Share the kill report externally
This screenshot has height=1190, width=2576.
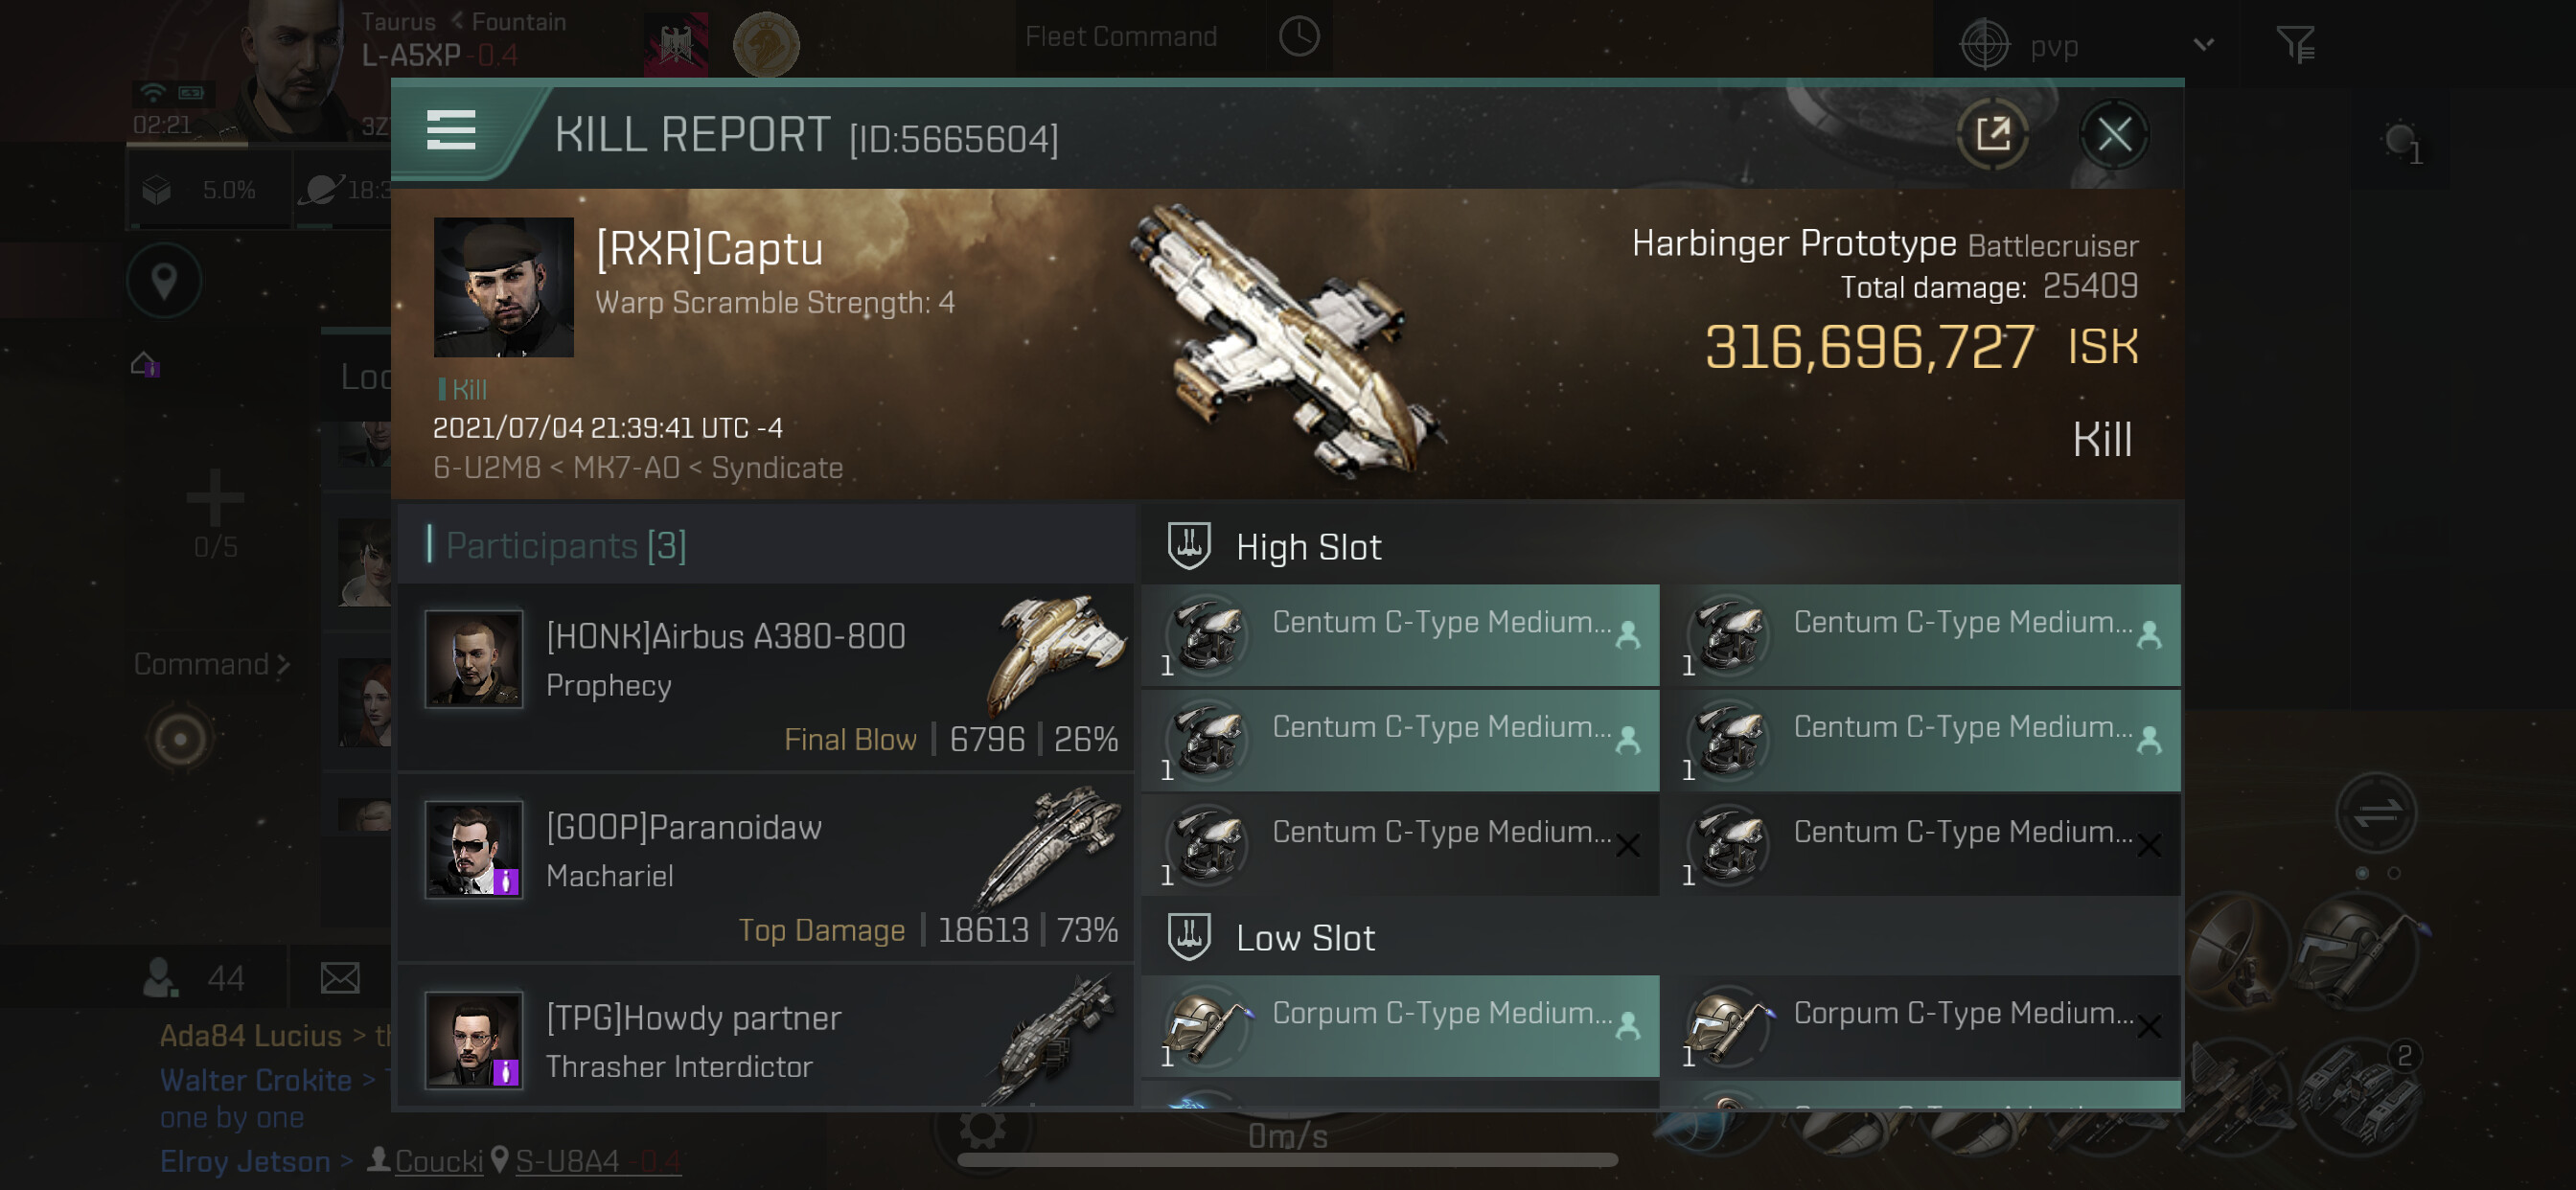[x=1992, y=134]
